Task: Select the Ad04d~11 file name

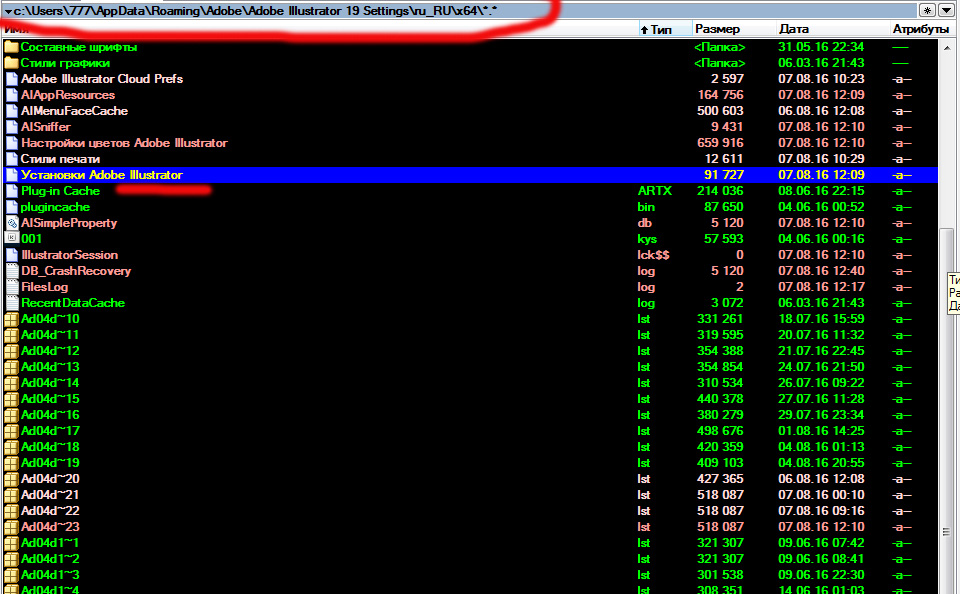Action: pos(50,335)
